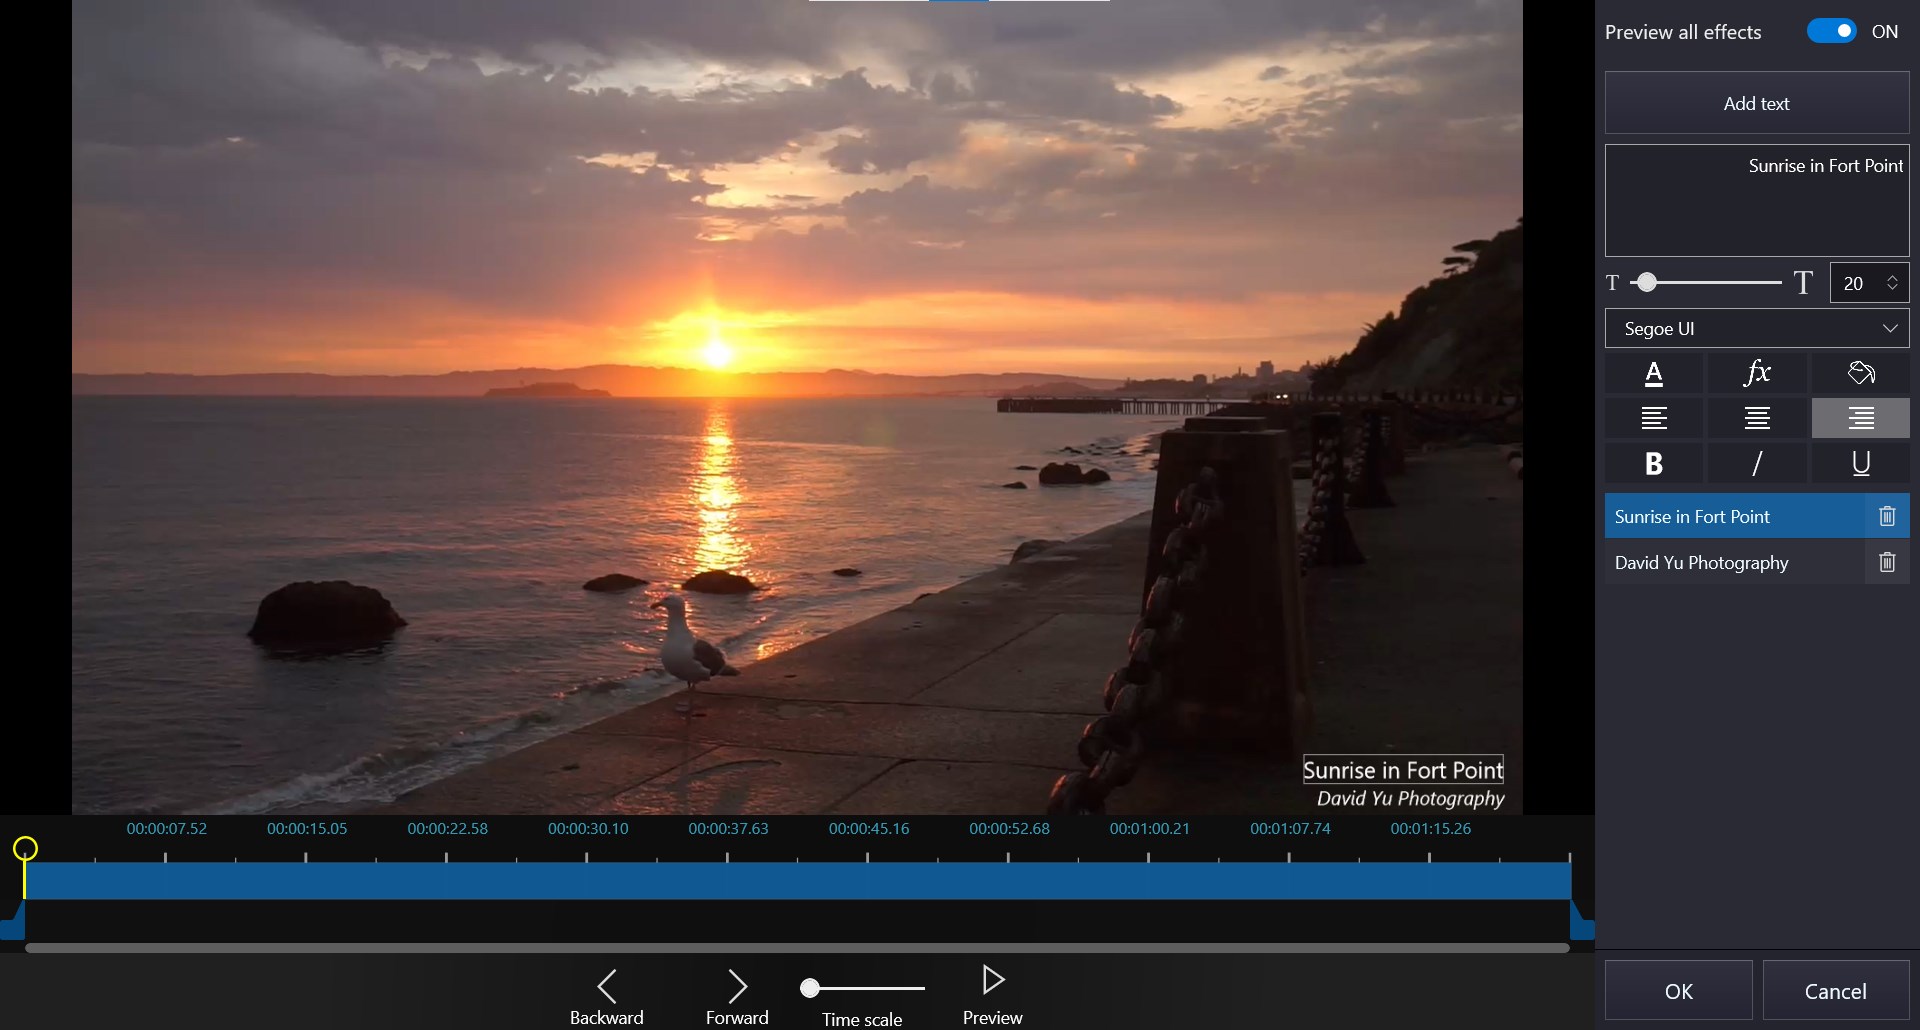Delete the "Sunrise in Fort Point" text item
Image resolution: width=1920 pixels, height=1030 pixels.
(x=1888, y=516)
